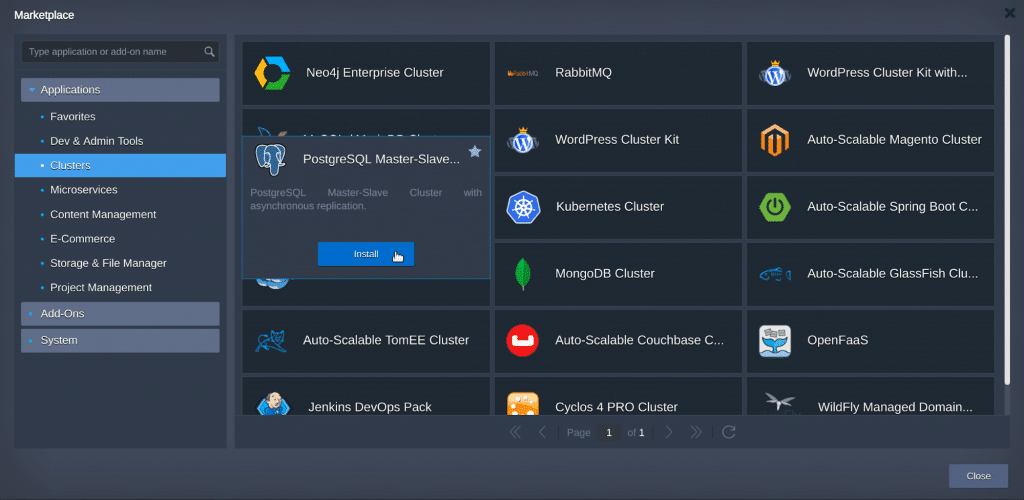
Task: Add PostgreSQL cluster to favorites with star
Action: (x=475, y=151)
